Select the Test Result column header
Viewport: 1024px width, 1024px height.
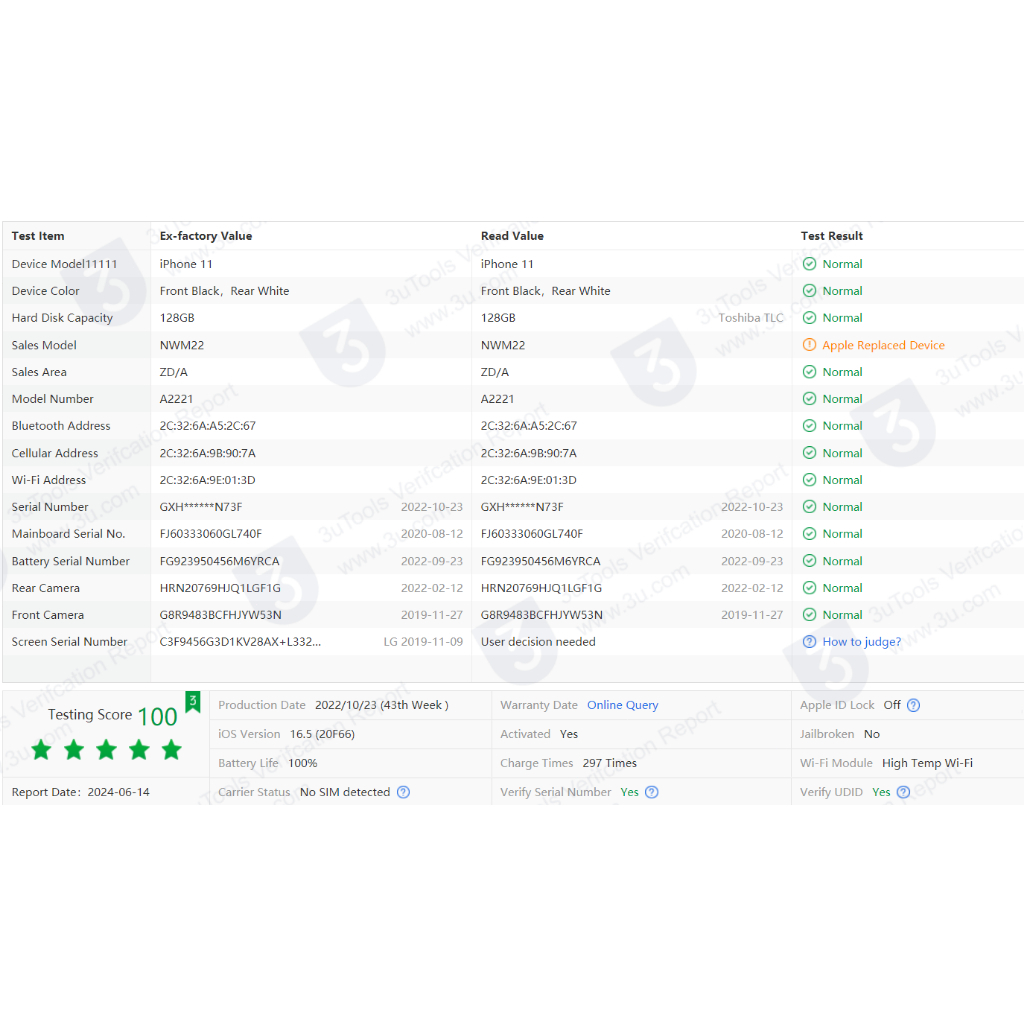click(x=831, y=236)
